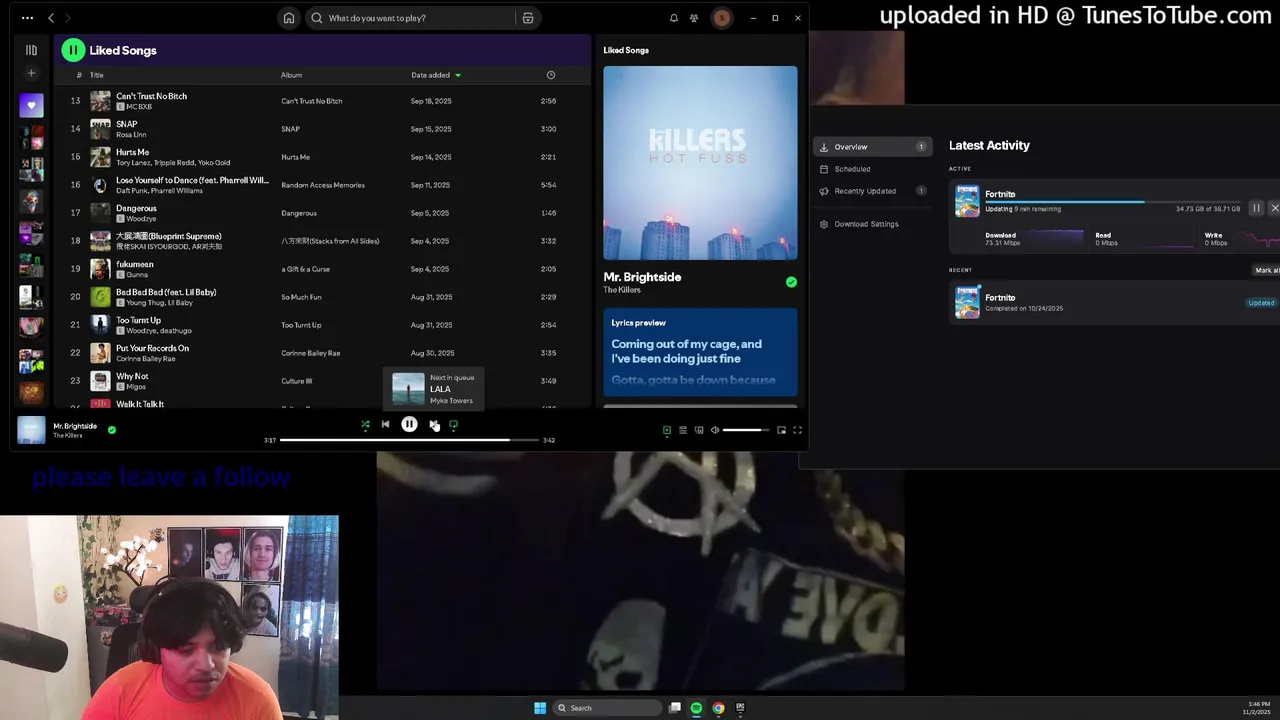The width and height of the screenshot is (1280, 720).
Task: Go back in Spotify navigation
Action: coord(51,18)
